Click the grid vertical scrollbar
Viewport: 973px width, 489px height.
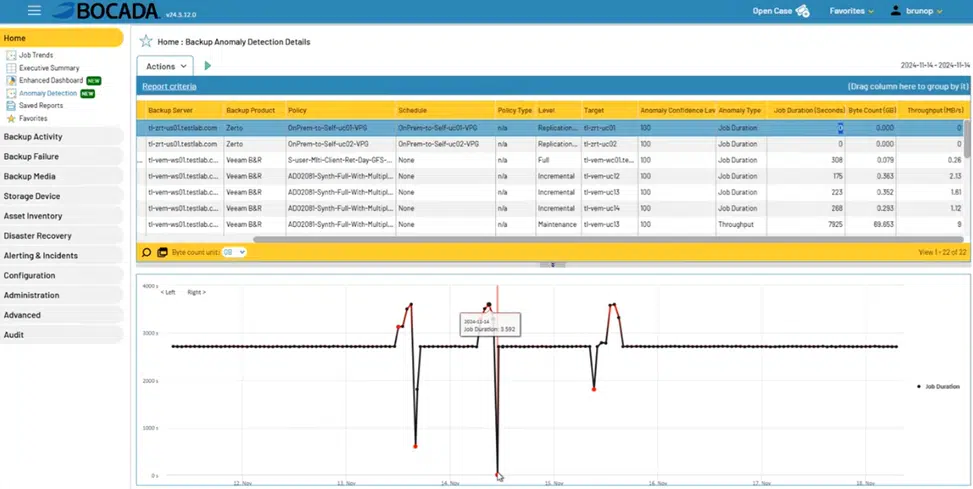[967, 139]
